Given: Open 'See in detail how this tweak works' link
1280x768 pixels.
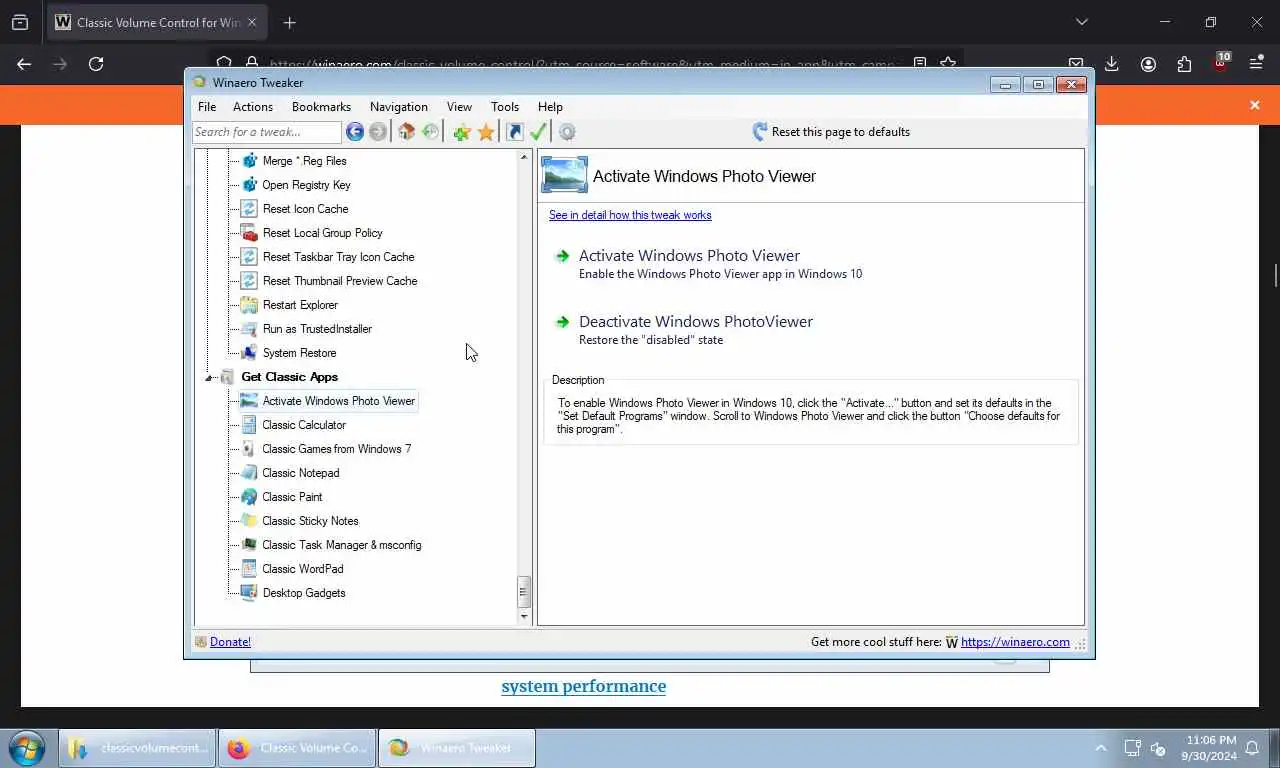Looking at the screenshot, I should tap(630, 215).
